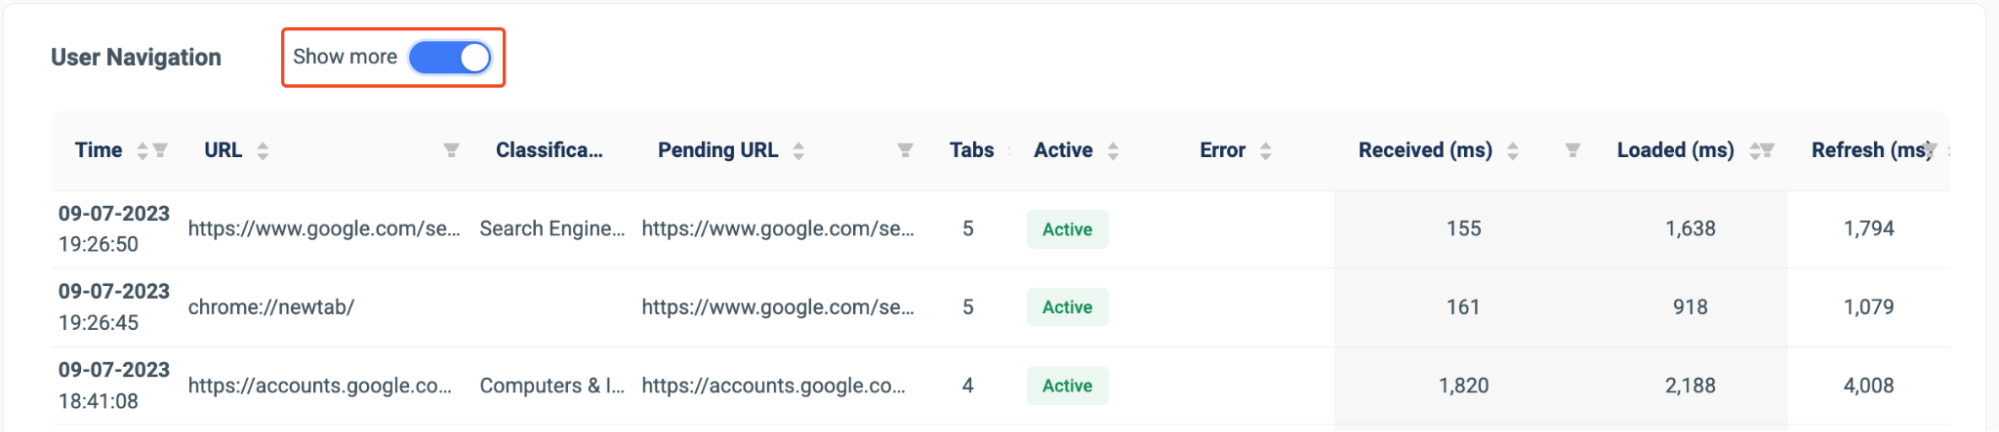The image size is (1999, 432).
Task: Click the URL column sort arrows
Action: (x=262, y=150)
